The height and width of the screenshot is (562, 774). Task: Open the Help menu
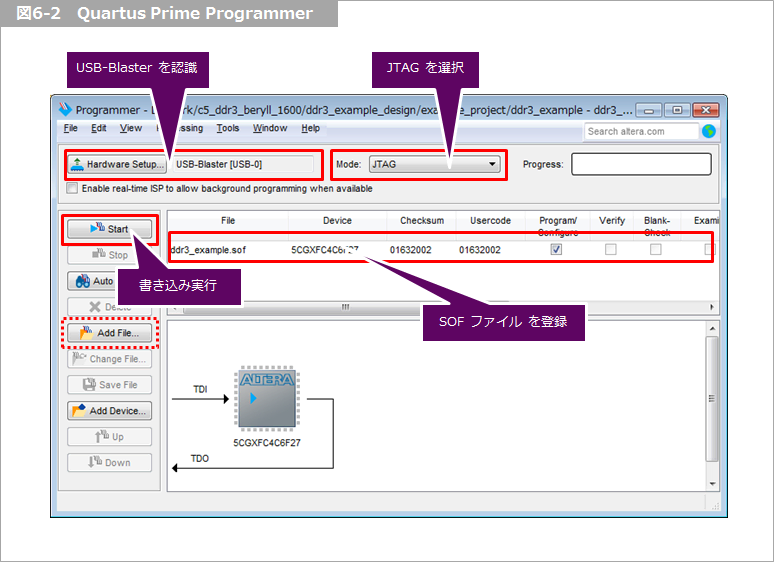[x=311, y=128]
